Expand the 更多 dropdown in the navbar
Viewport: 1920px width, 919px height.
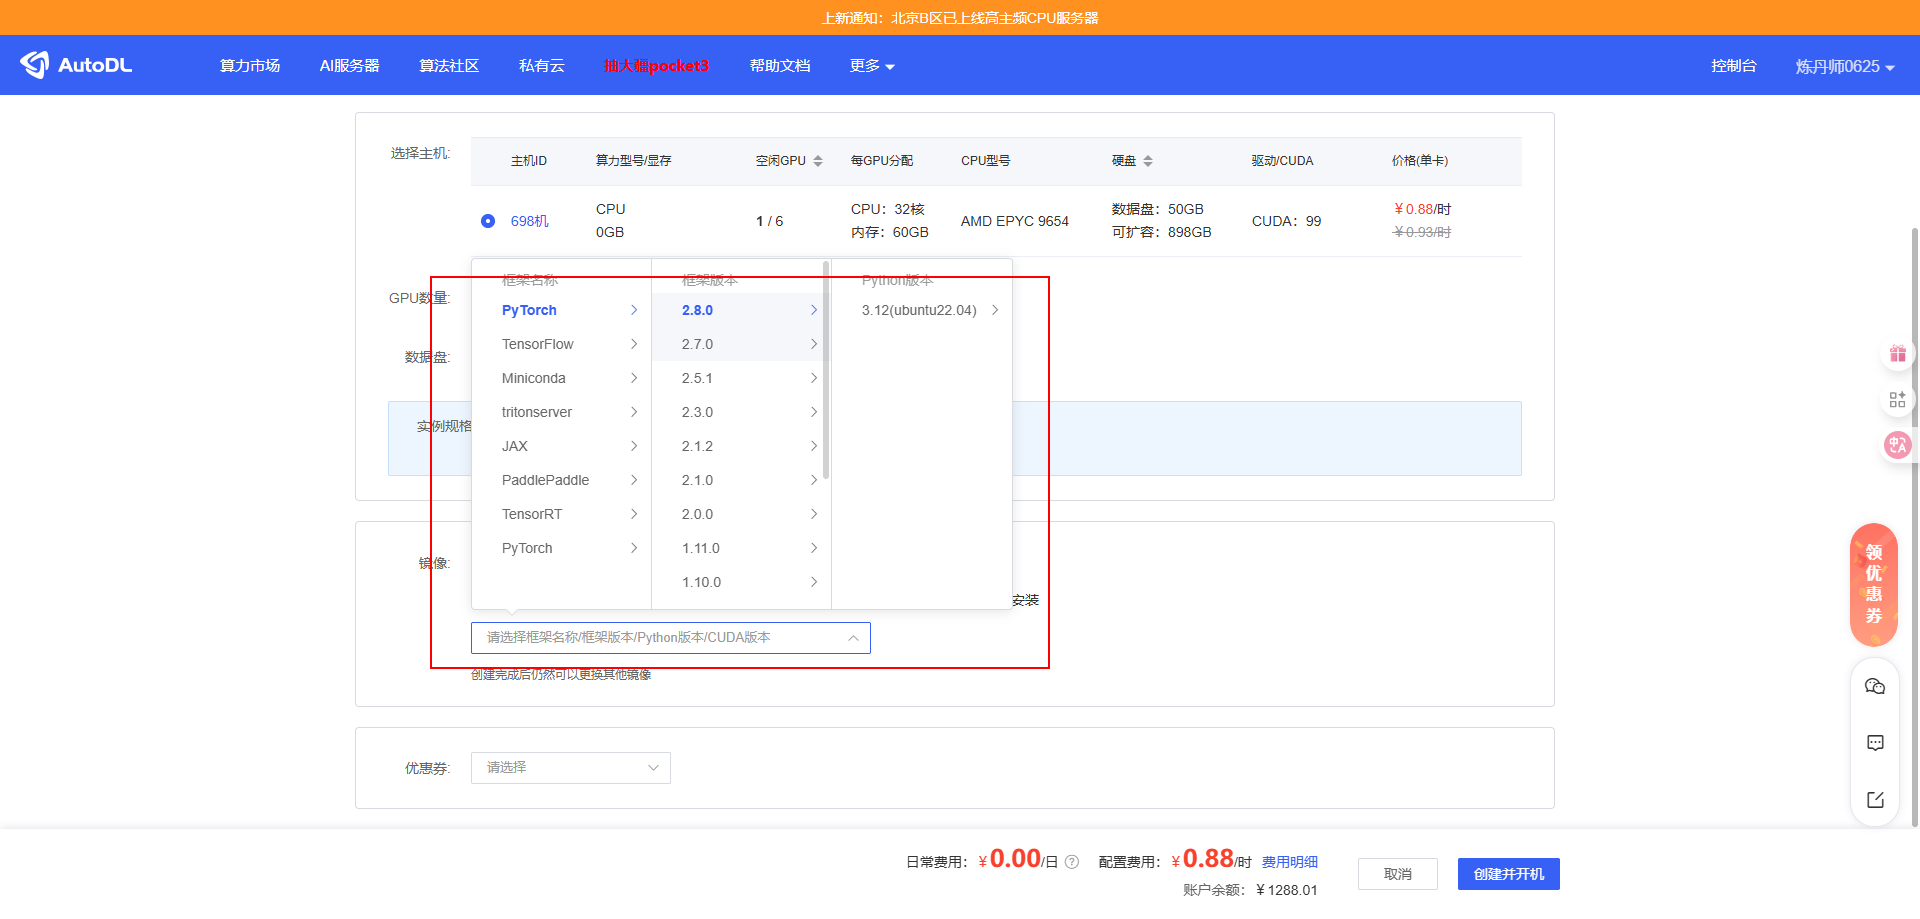tap(872, 65)
